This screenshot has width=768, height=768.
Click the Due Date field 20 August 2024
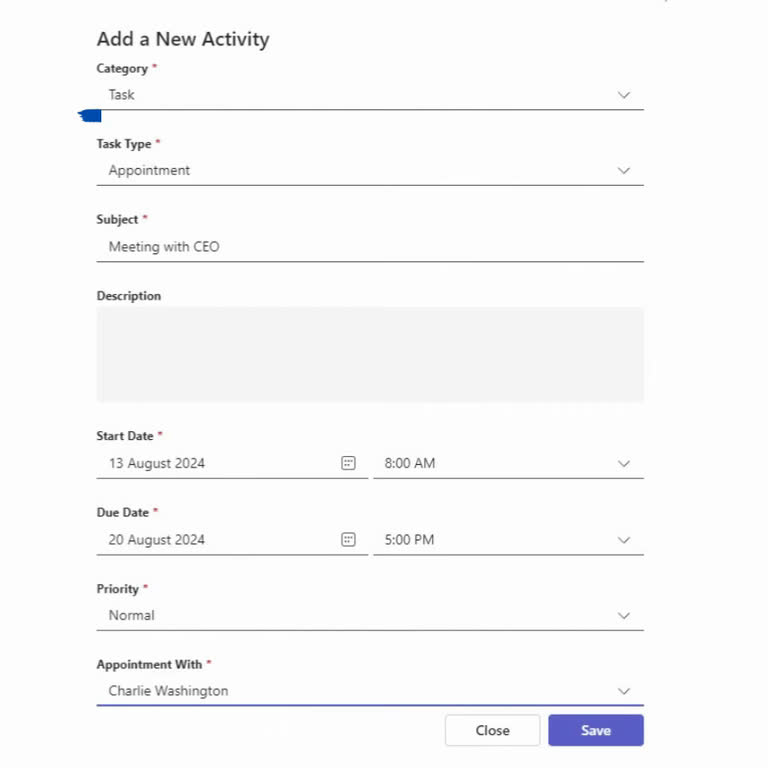coord(232,540)
